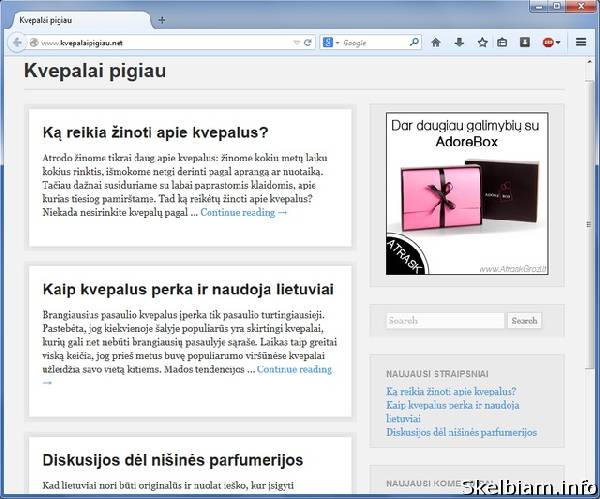Open the Firefox hamburger menu

[x=581, y=42]
